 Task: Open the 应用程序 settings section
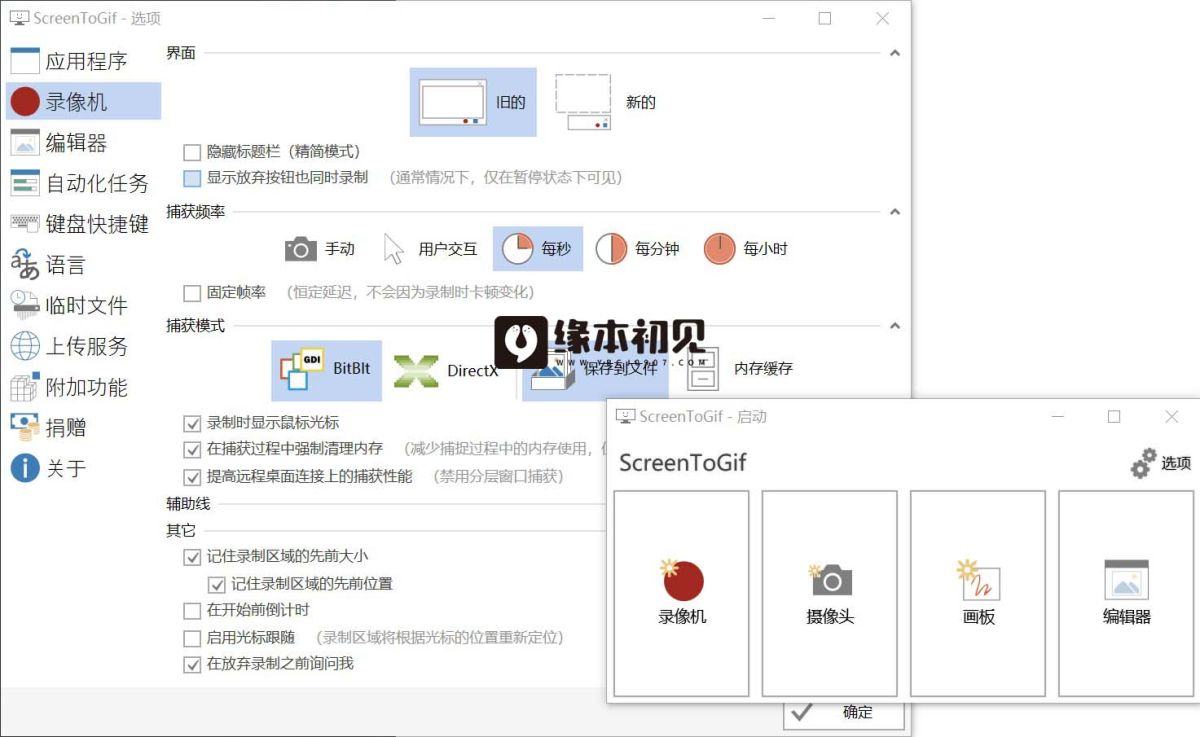[x=83, y=61]
